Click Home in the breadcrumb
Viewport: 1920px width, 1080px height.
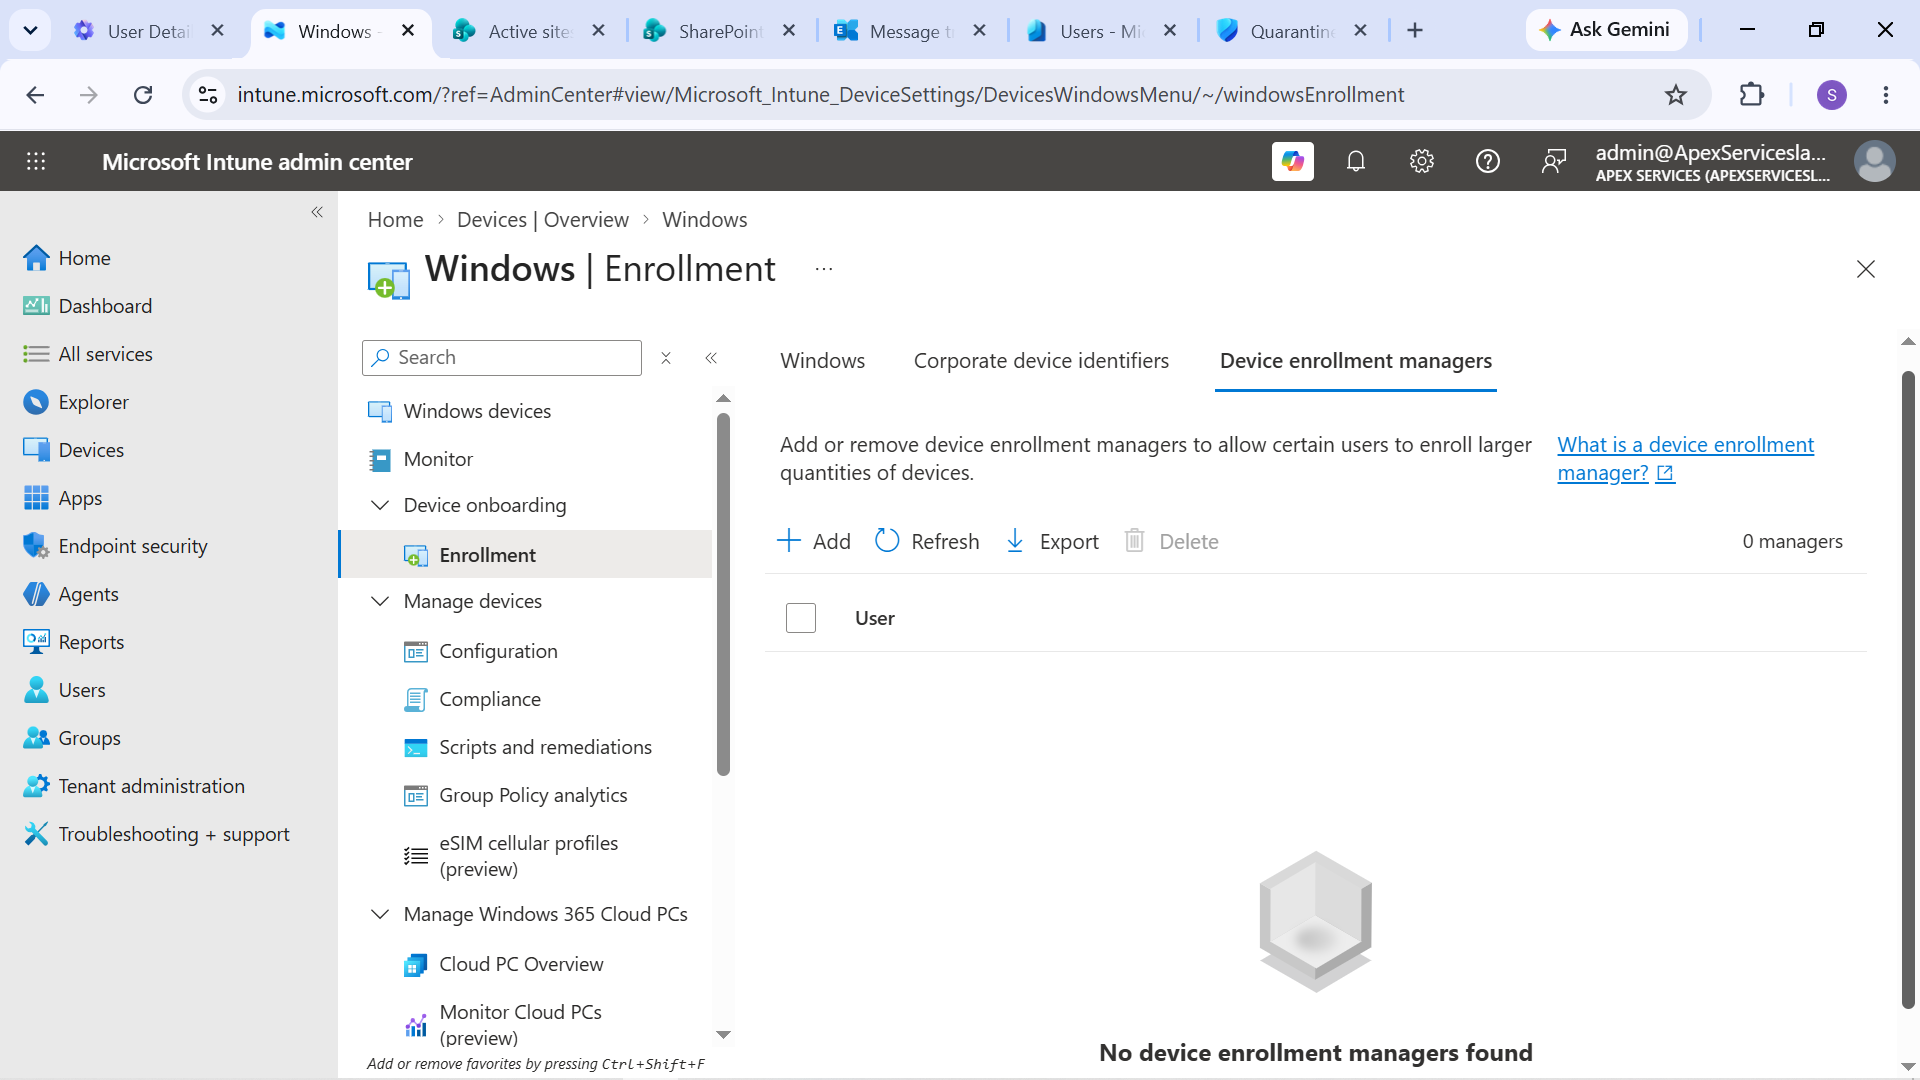(395, 220)
